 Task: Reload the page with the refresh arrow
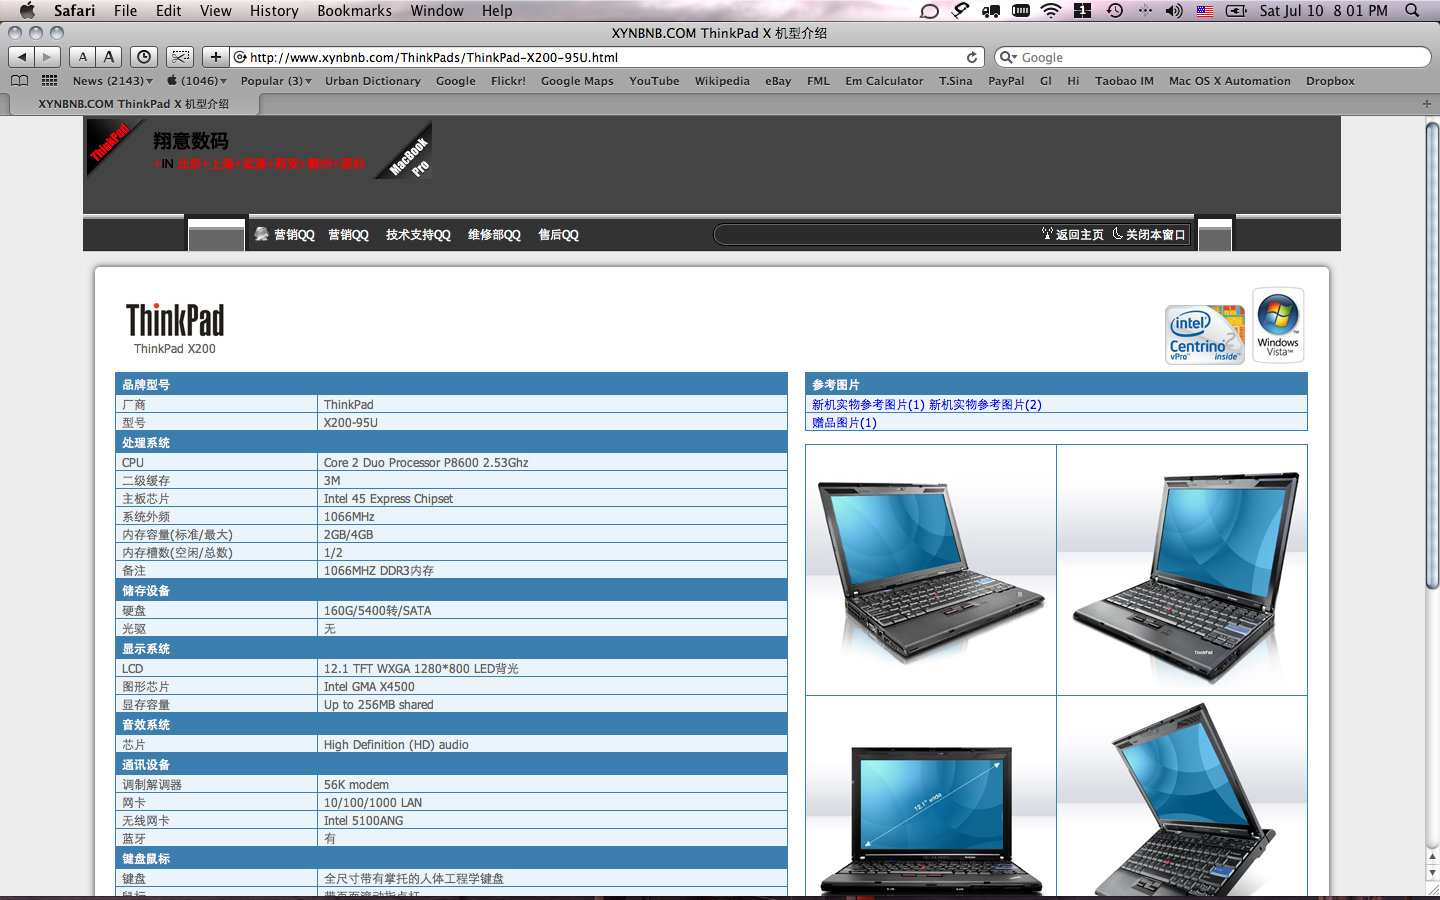[x=971, y=57]
